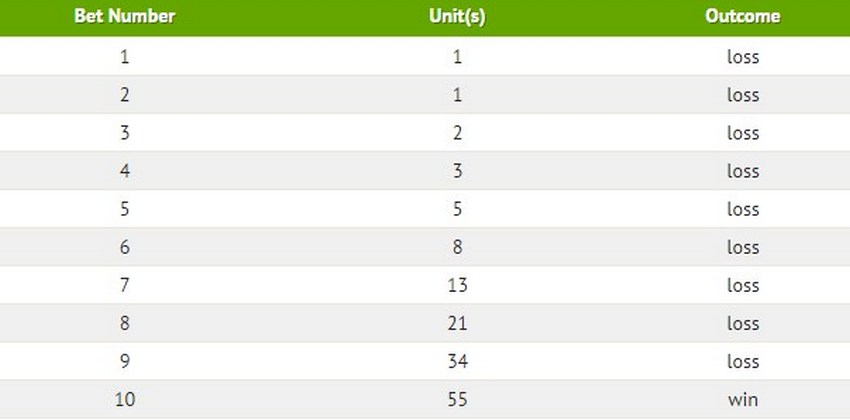Click the Outcome column header

click(743, 16)
